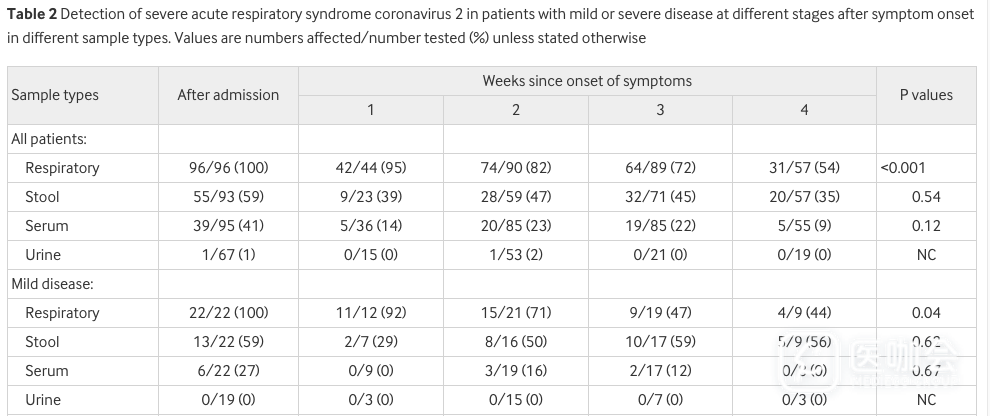This screenshot has width=990, height=416.
Task: Select the cell showing 20/85 (23)
Action: pos(515,226)
